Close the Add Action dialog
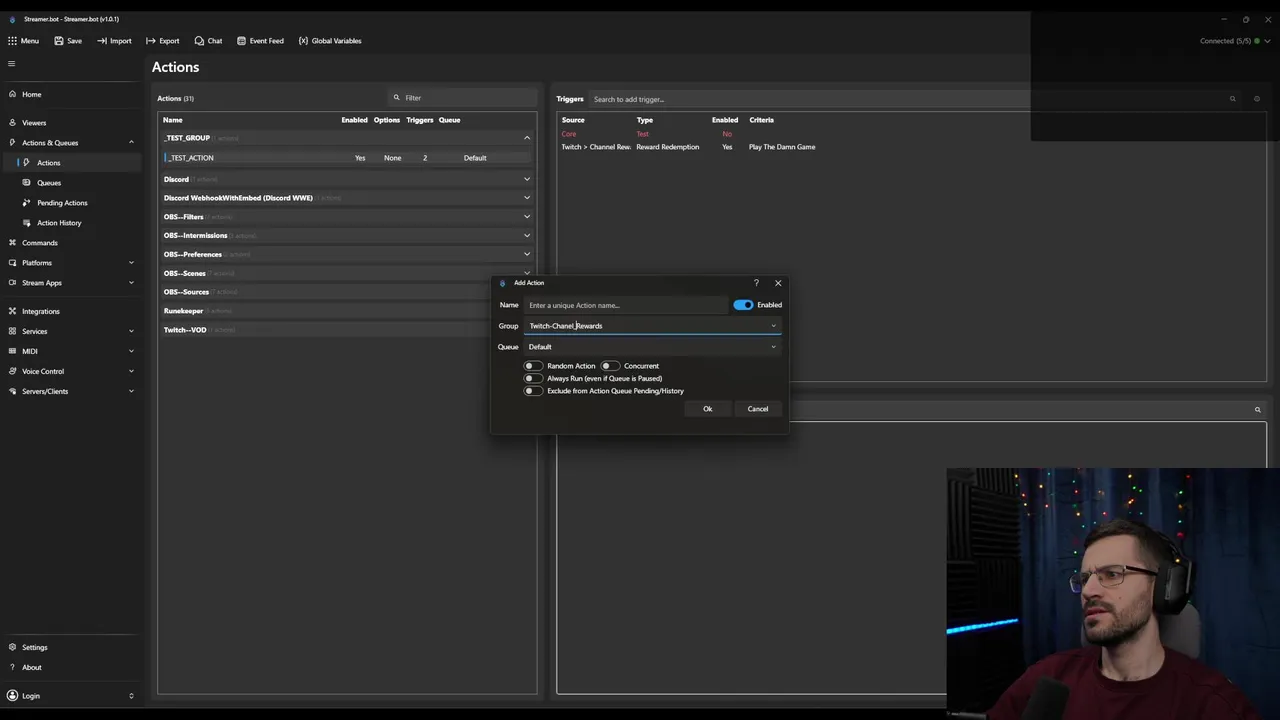 [x=778, y=283]
